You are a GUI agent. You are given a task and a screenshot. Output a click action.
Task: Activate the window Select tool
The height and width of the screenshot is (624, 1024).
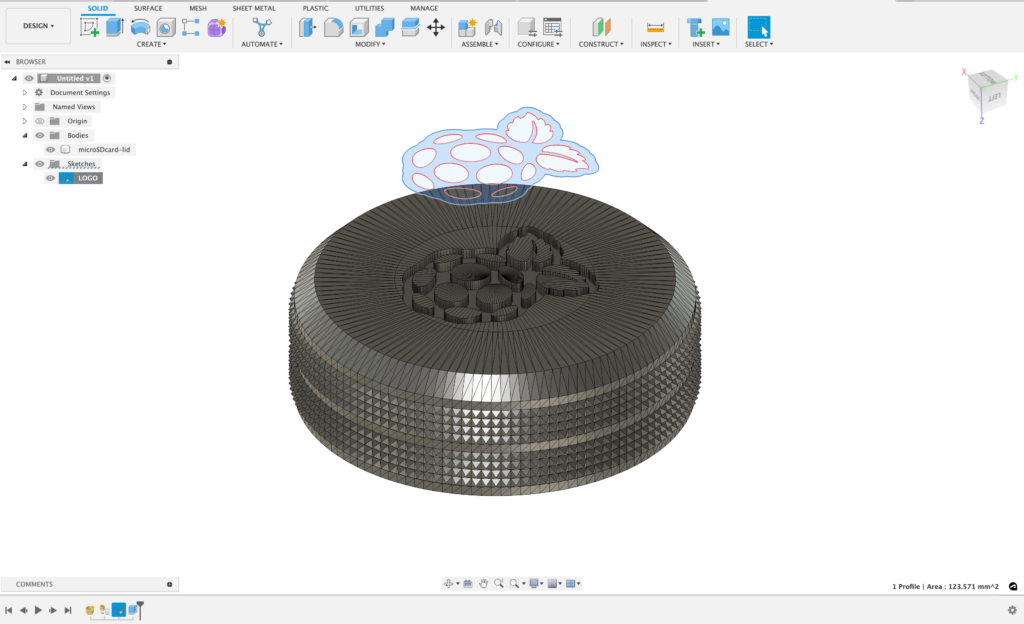[x=758, y=29]
